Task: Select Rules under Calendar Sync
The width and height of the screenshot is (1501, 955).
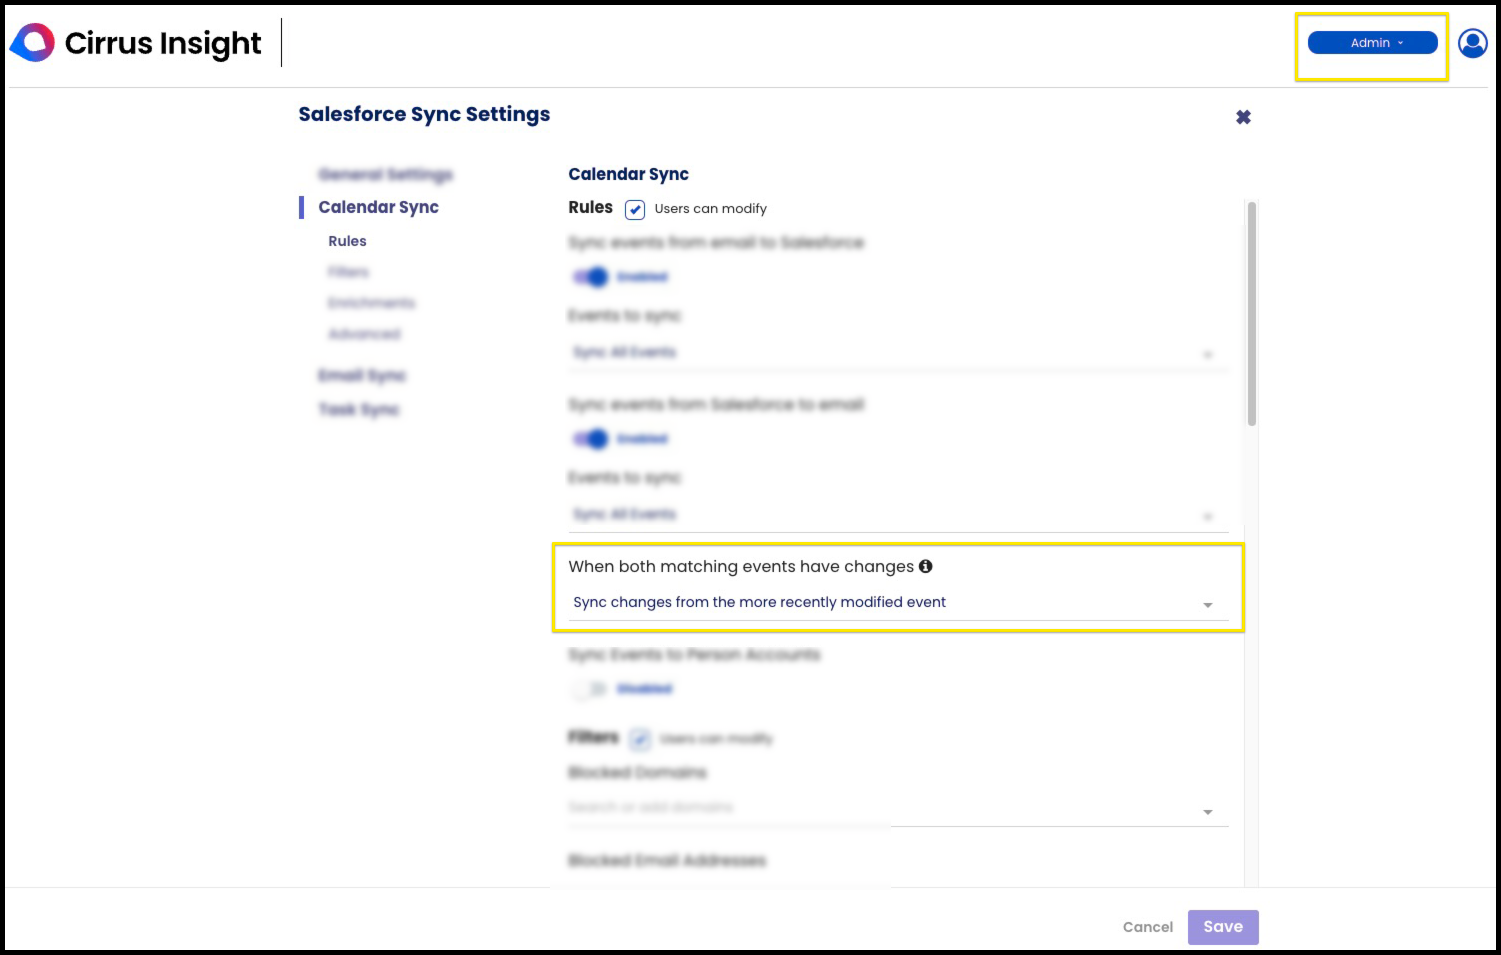Action: click(x=347, y=241)
